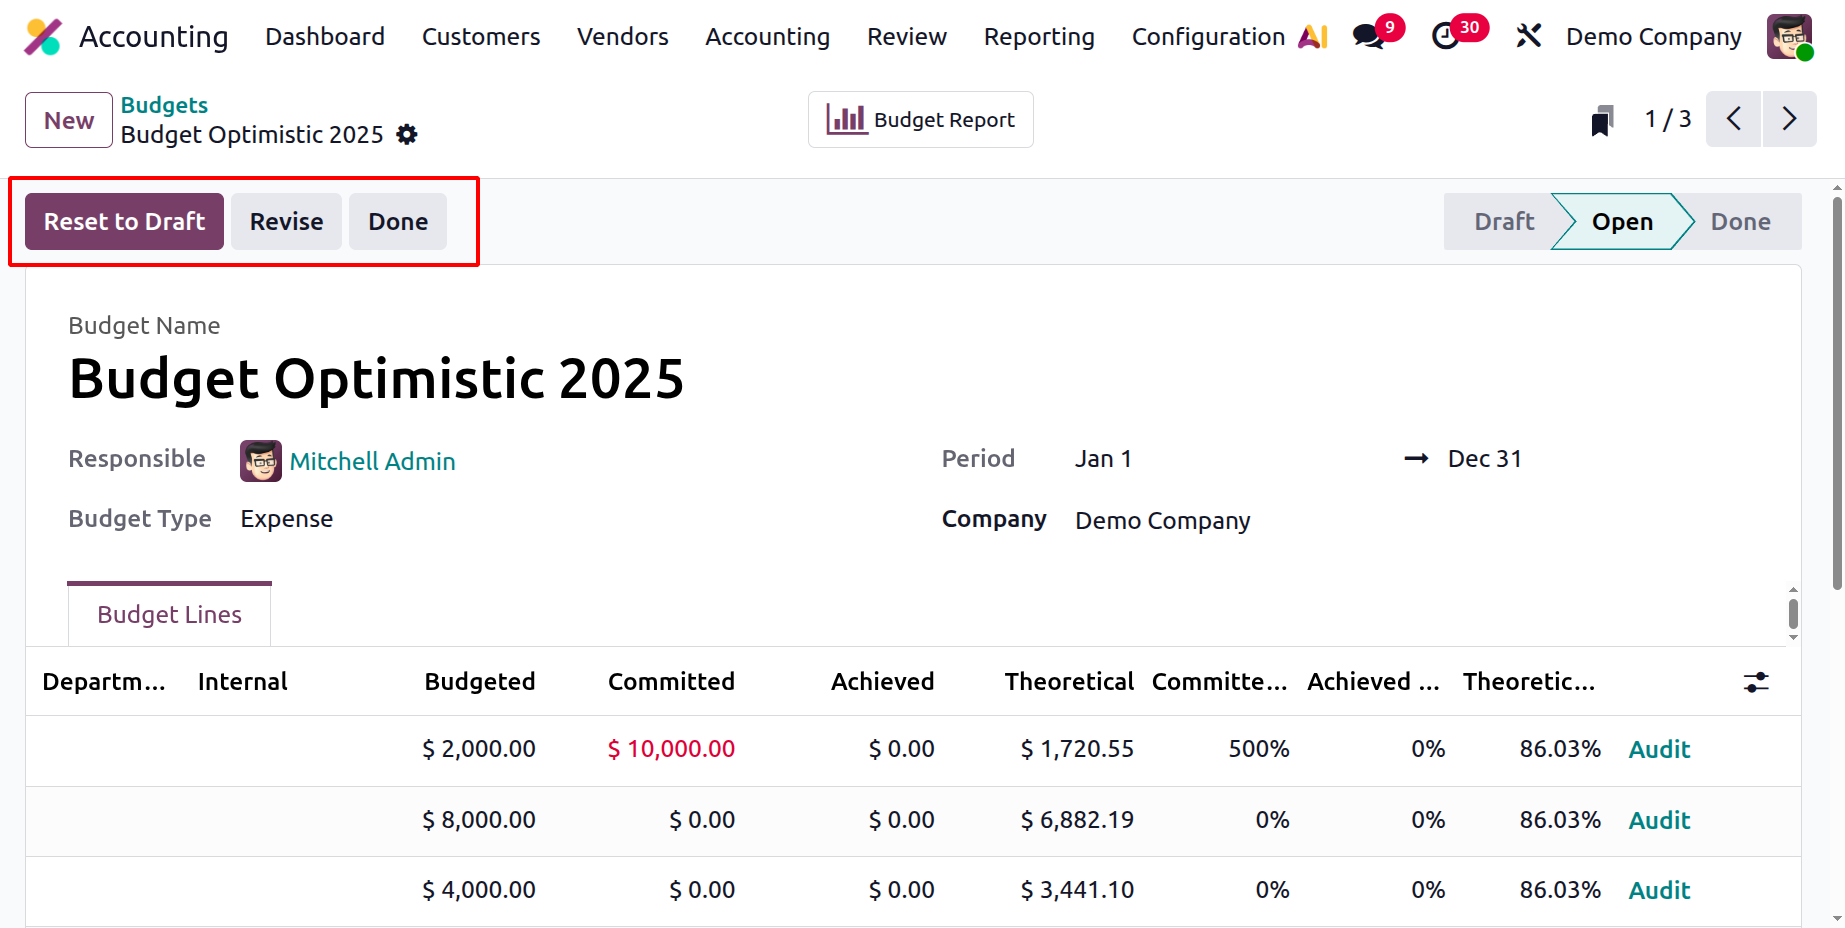The height and width of the screenshot is (928, 1845).
Task: Click the Mitchell Admin responsible link
Action: (372, 461)
